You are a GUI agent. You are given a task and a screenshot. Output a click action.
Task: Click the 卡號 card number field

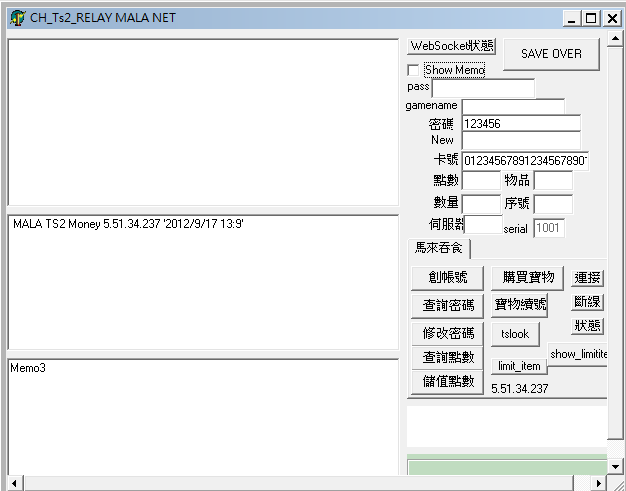[524, 161]
